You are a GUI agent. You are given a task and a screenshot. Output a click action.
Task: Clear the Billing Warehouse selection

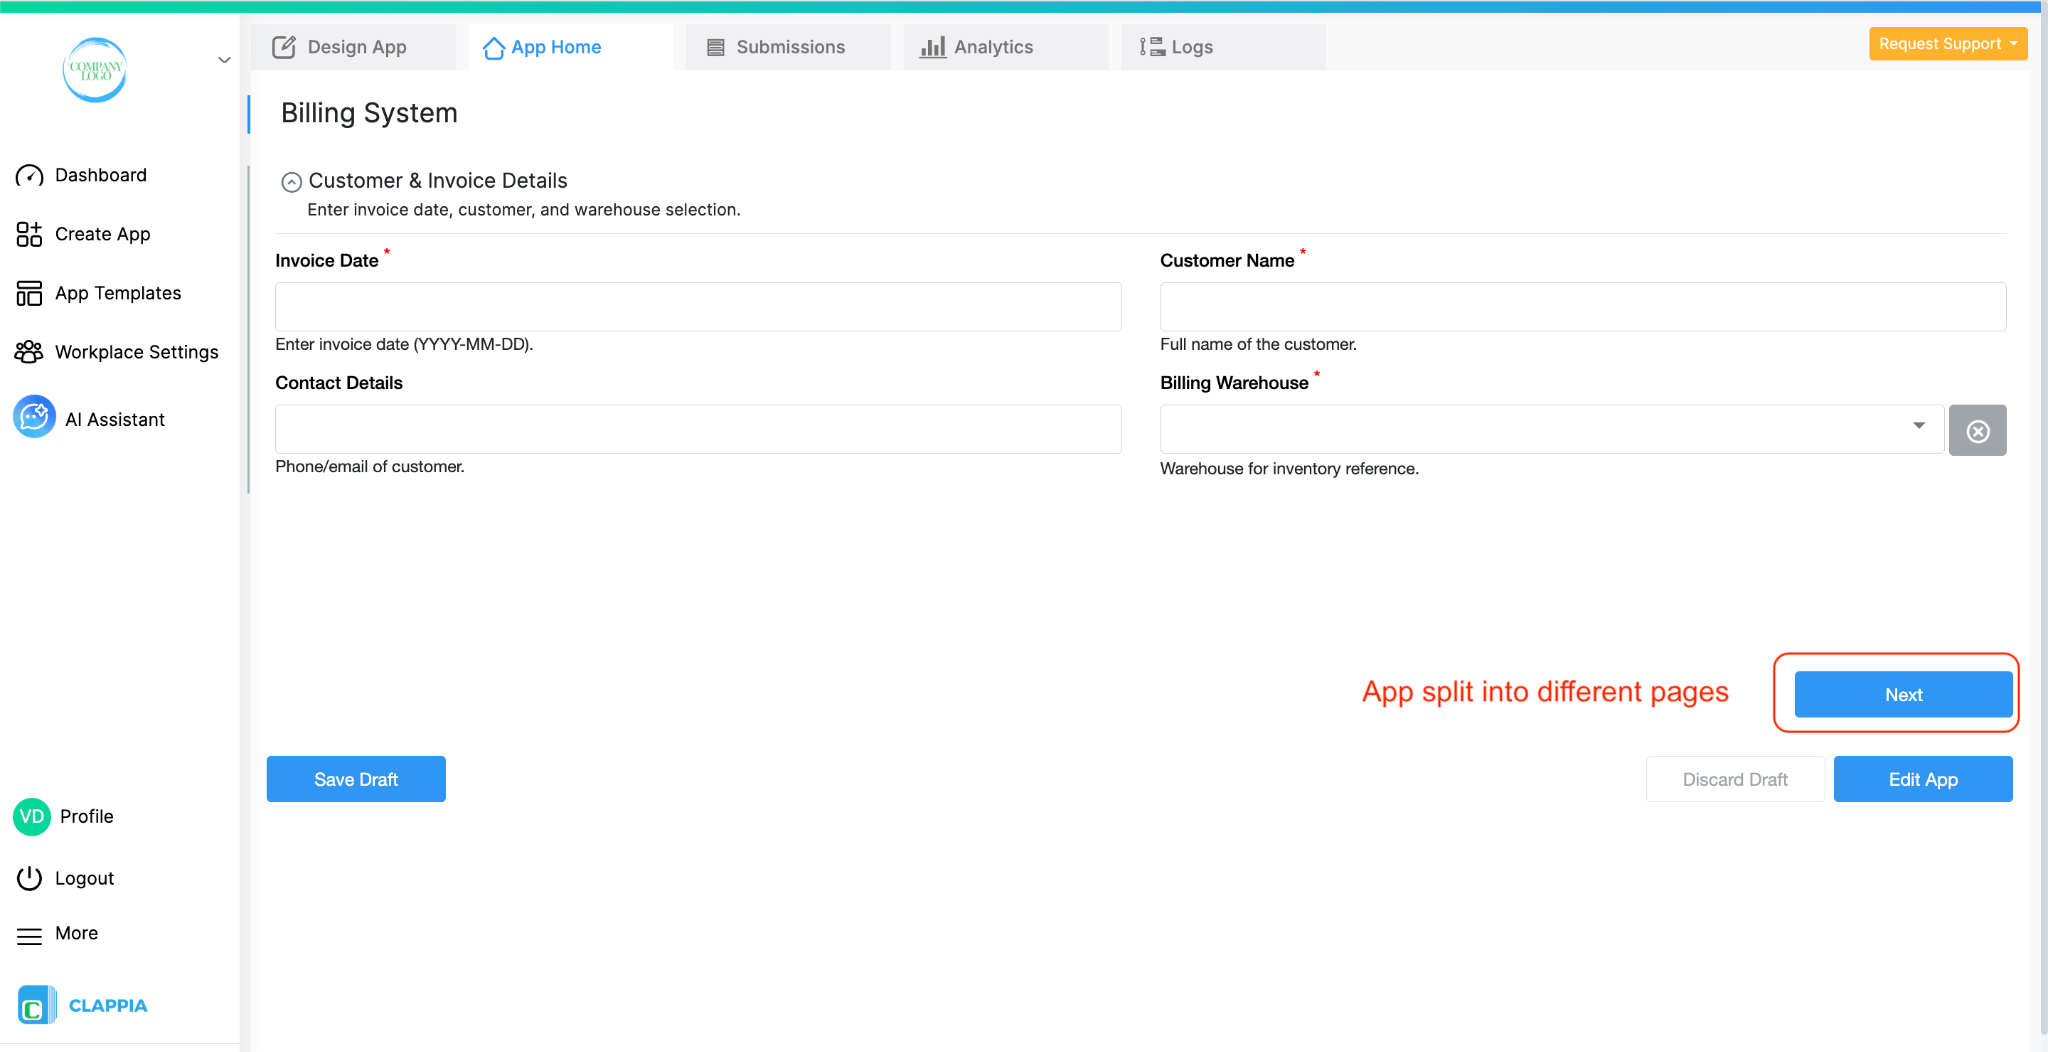[x=1977, y=430]
